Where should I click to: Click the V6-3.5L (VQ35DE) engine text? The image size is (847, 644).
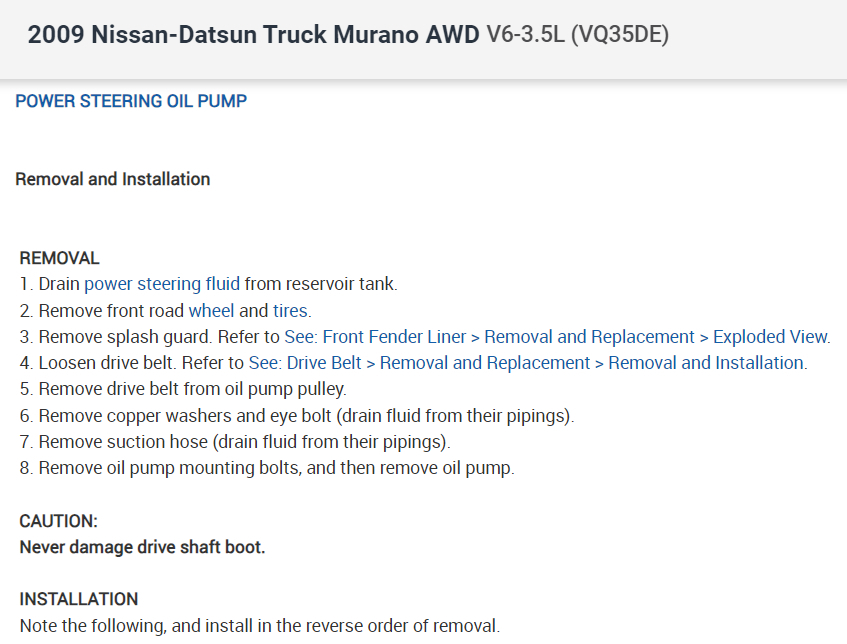577,35
